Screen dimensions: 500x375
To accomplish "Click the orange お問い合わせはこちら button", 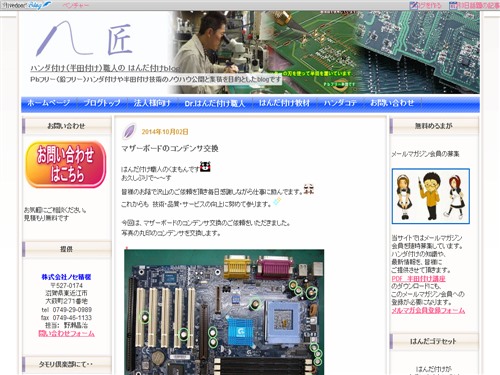I will (x=66, y=164).
